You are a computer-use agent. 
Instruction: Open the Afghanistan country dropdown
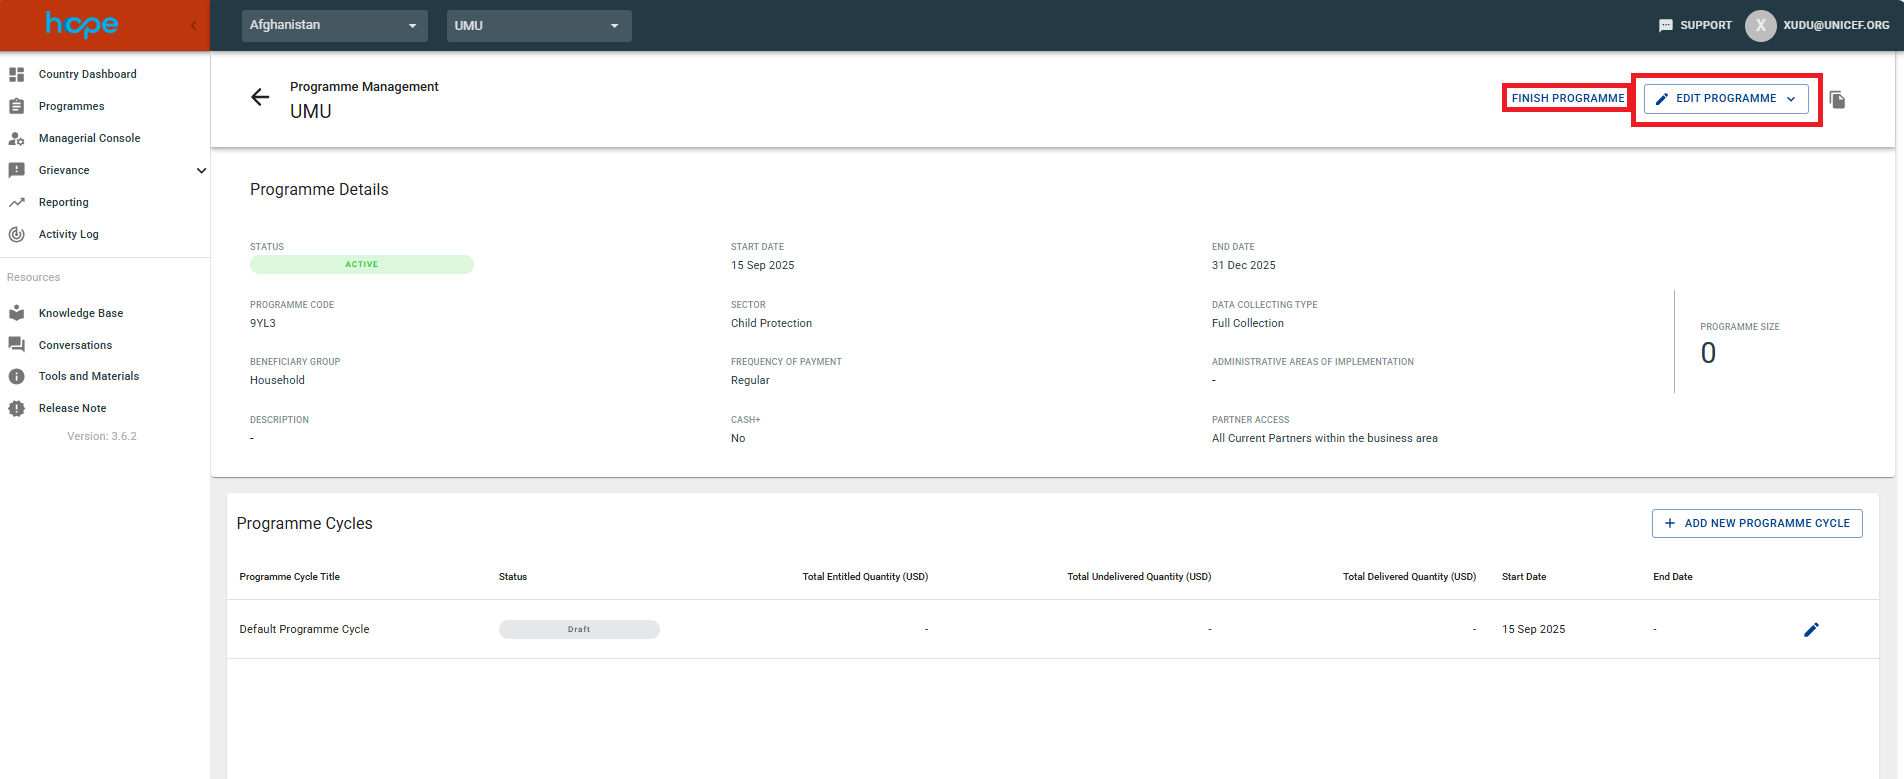click(x=334, y=25)
